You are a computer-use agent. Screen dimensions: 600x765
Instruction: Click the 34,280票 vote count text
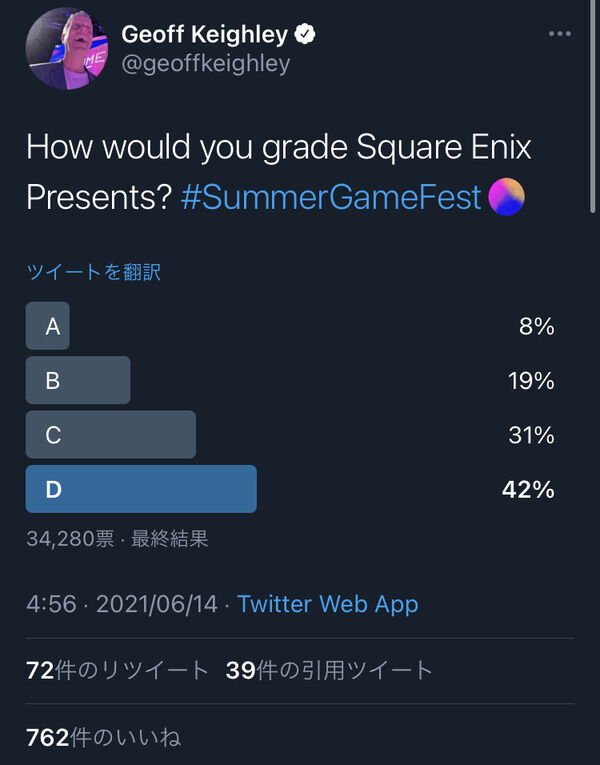click(x=70, y=539)
